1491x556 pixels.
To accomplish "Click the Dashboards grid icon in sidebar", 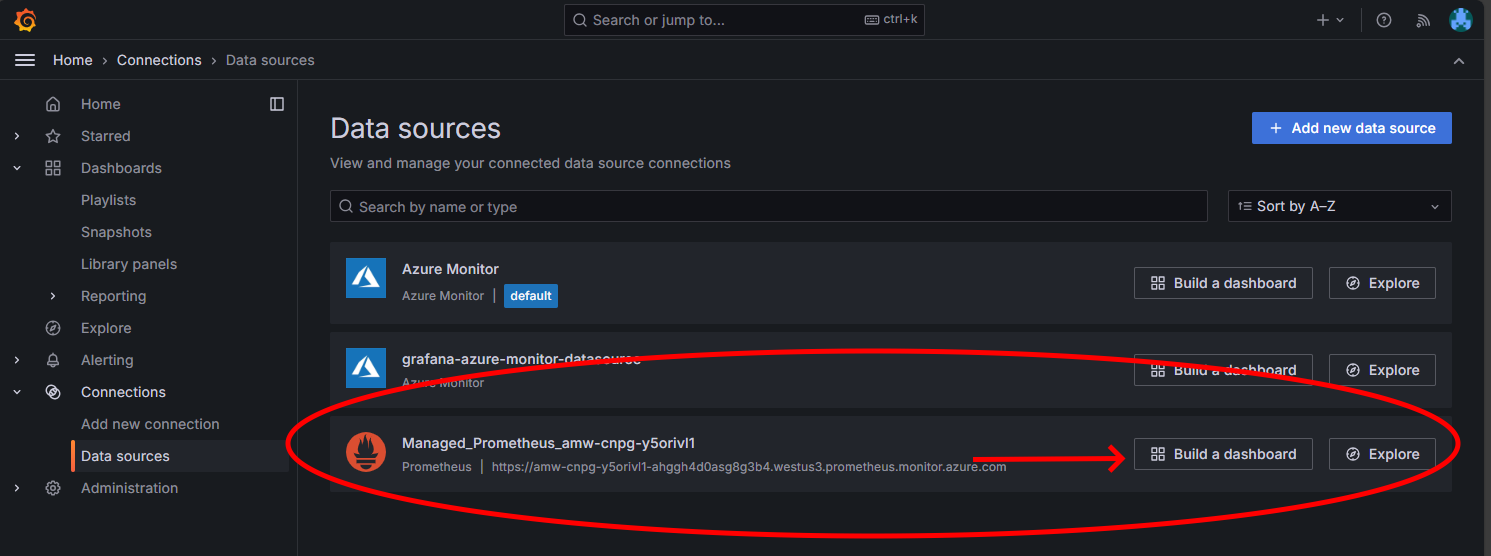I will click(x=54, y=168).
